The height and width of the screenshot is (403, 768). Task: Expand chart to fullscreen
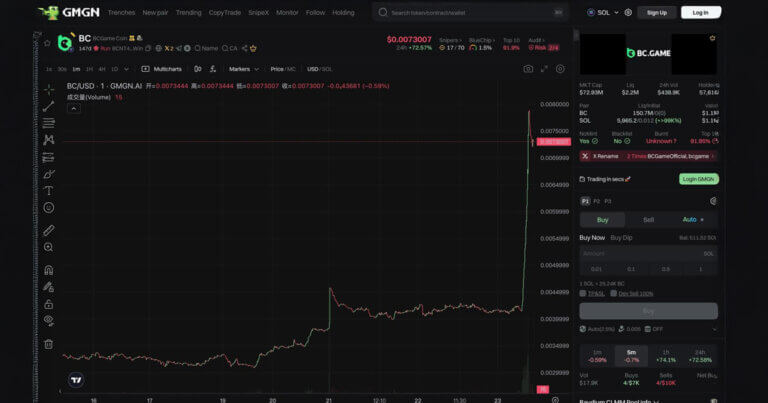coord(544,69)
